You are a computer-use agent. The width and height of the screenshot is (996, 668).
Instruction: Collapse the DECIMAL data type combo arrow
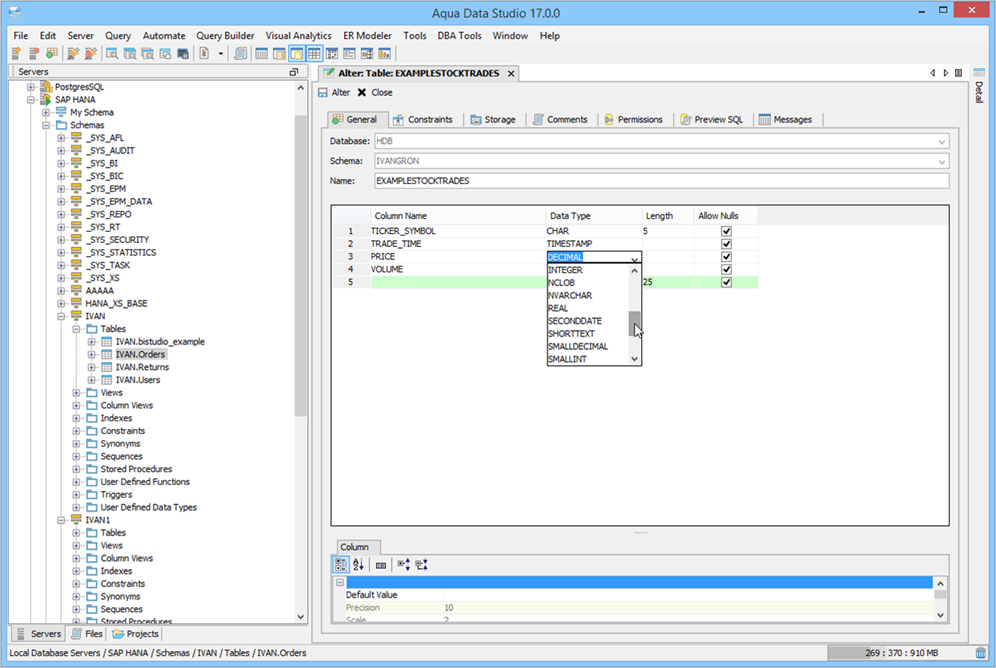click(x=634, y=258)
